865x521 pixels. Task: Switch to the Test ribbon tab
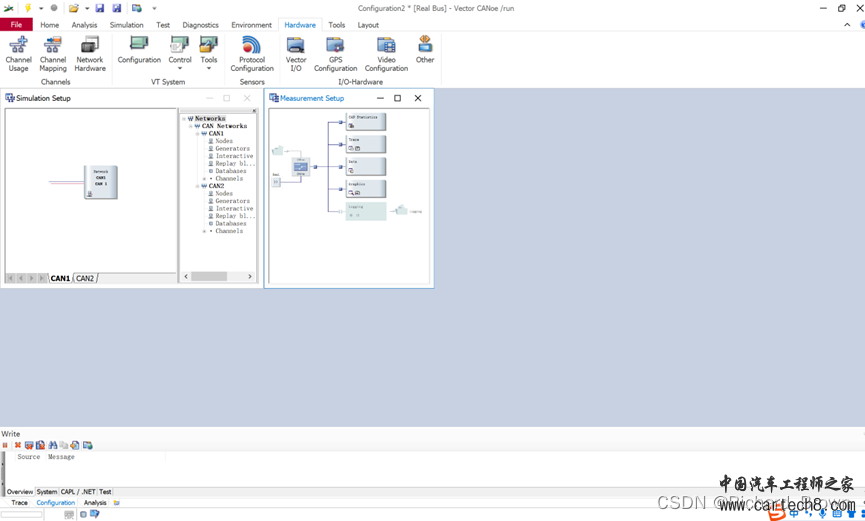163,25
